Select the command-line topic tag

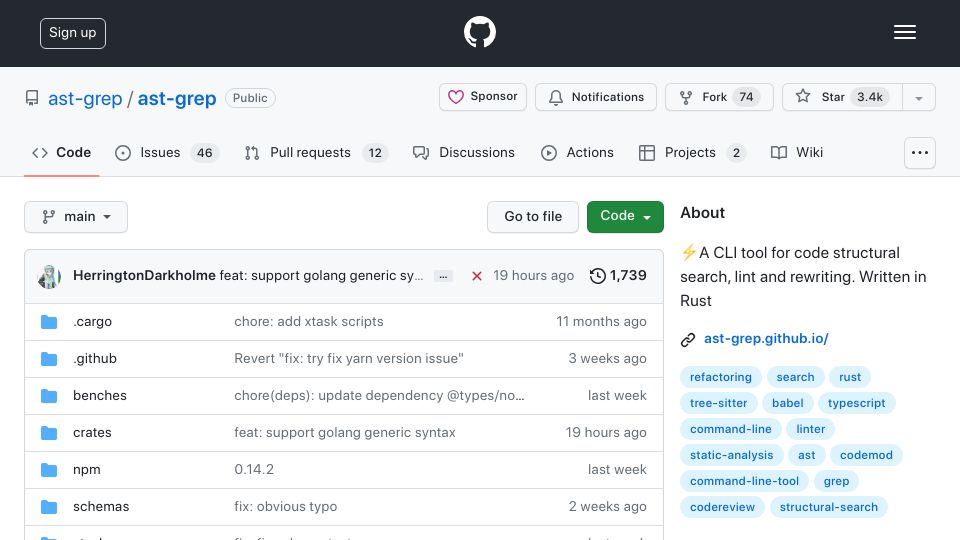(730, 429)
